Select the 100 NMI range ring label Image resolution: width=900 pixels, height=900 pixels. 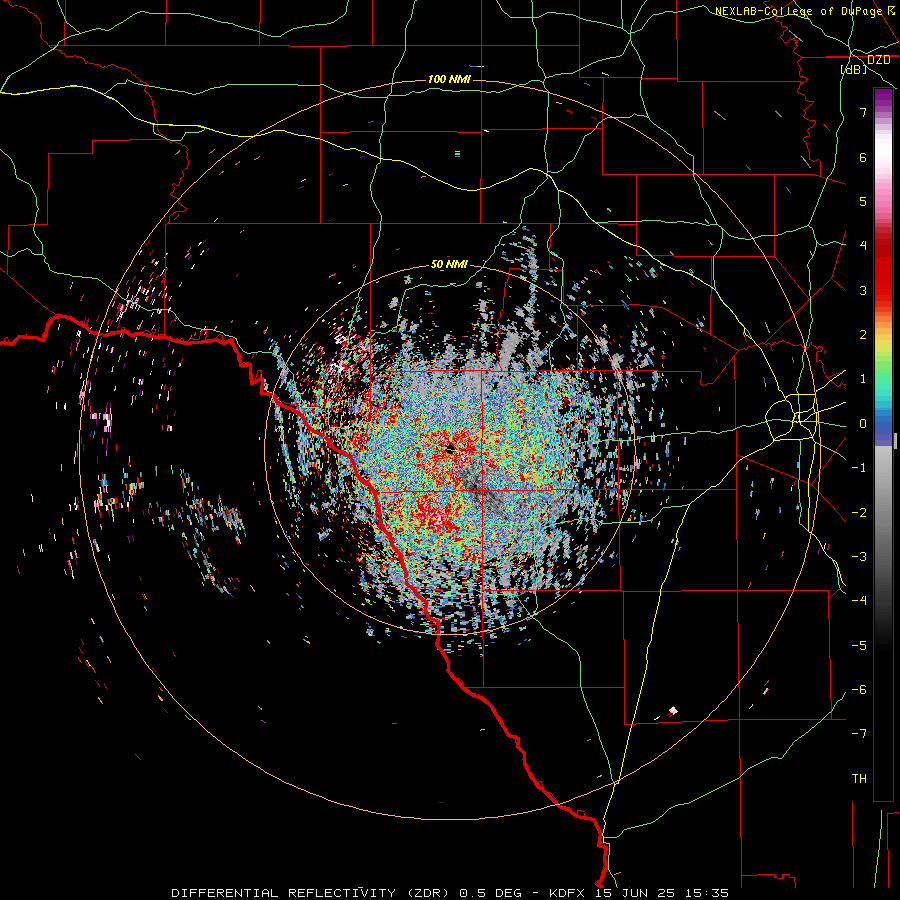point(449,79)
